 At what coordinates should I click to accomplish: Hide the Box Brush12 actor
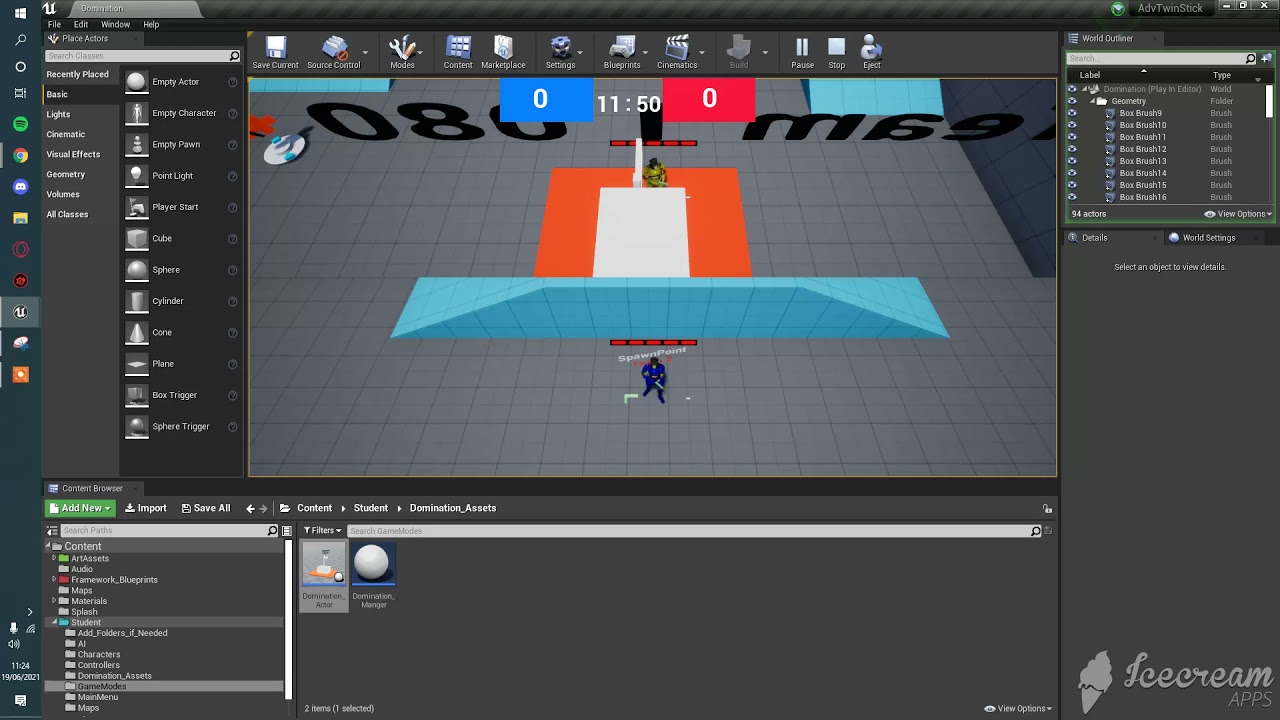pos(1072,149)
